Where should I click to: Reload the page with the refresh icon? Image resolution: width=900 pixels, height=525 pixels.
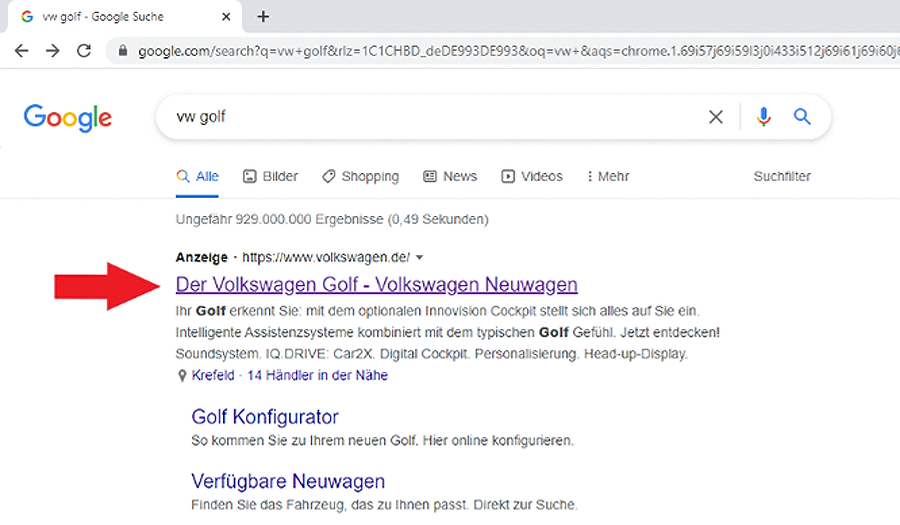pyautogui.click(x=84, y=51)
